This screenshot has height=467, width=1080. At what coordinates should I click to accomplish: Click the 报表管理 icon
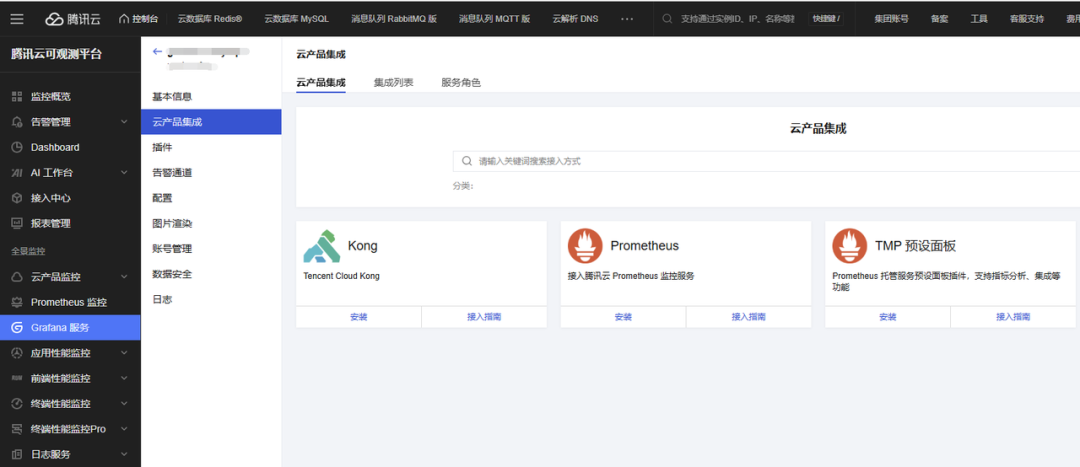click(x=17, y=223)
